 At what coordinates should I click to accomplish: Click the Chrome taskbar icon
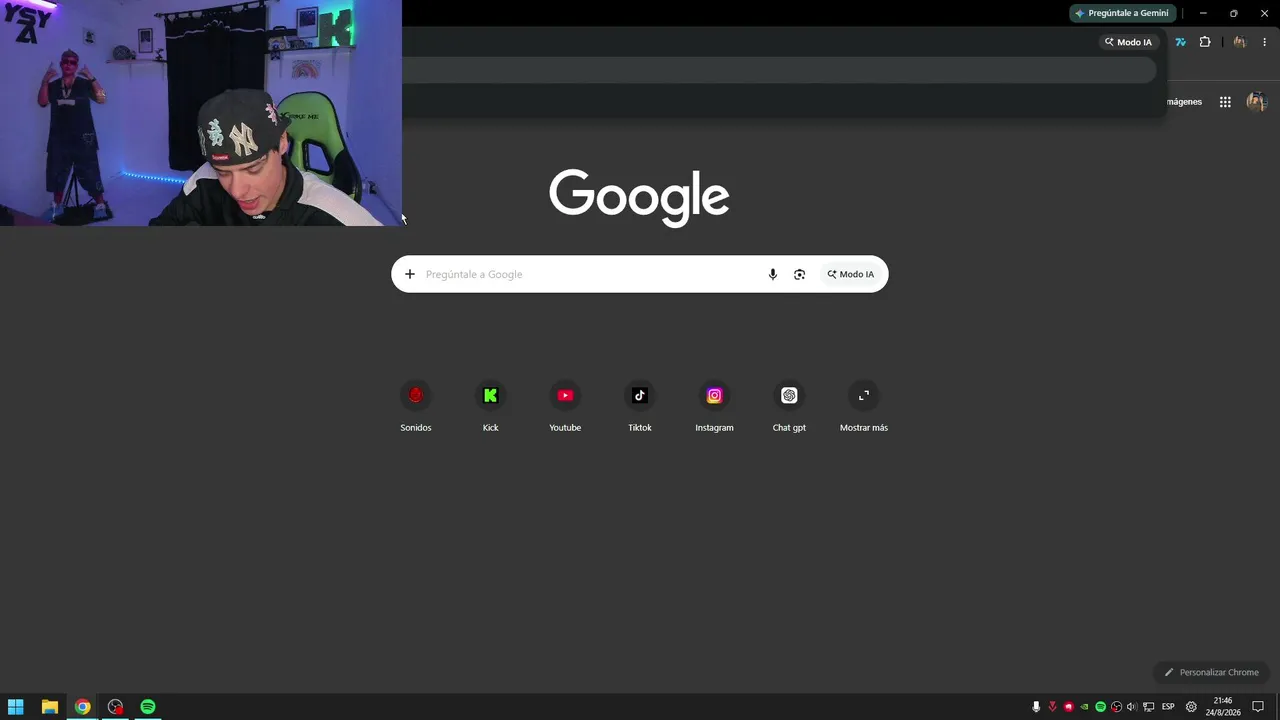click(x=82, y=707)
